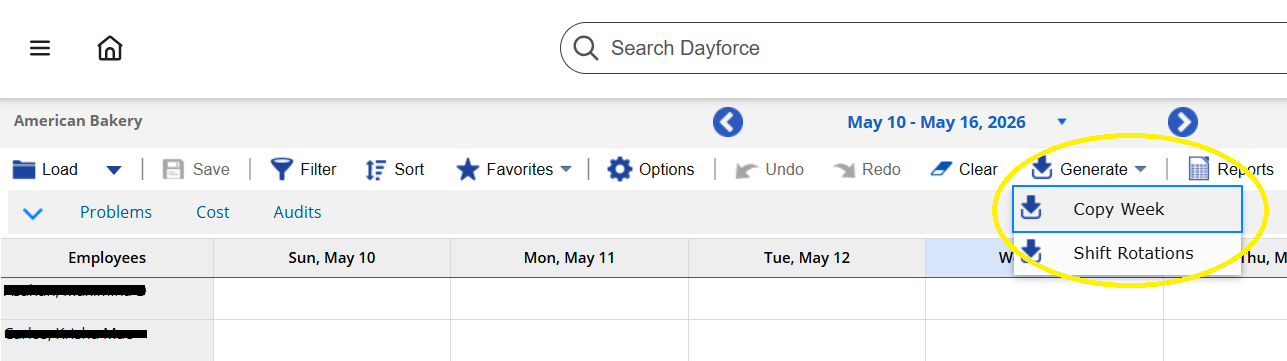Open the Reports button
Image resolution: width=1287 pixels, height=361 pixels.
(1231, 170)
